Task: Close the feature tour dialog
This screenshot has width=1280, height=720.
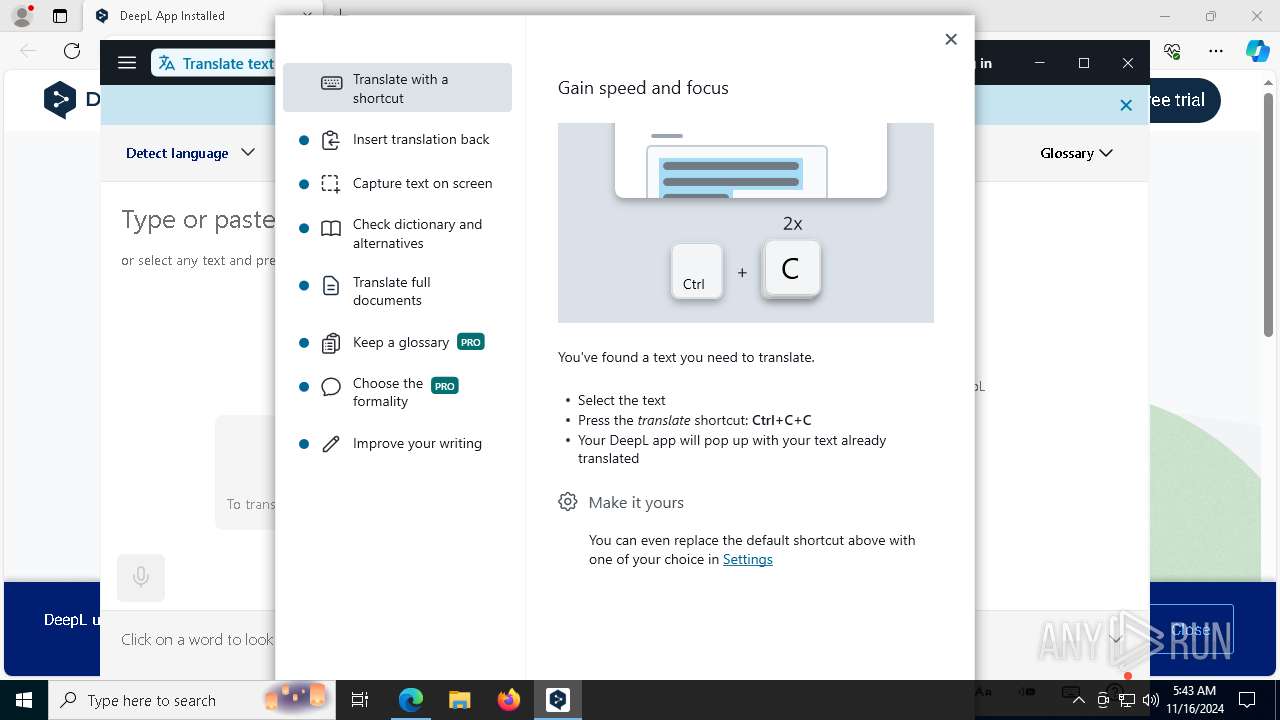Action: tap(951, 39)
